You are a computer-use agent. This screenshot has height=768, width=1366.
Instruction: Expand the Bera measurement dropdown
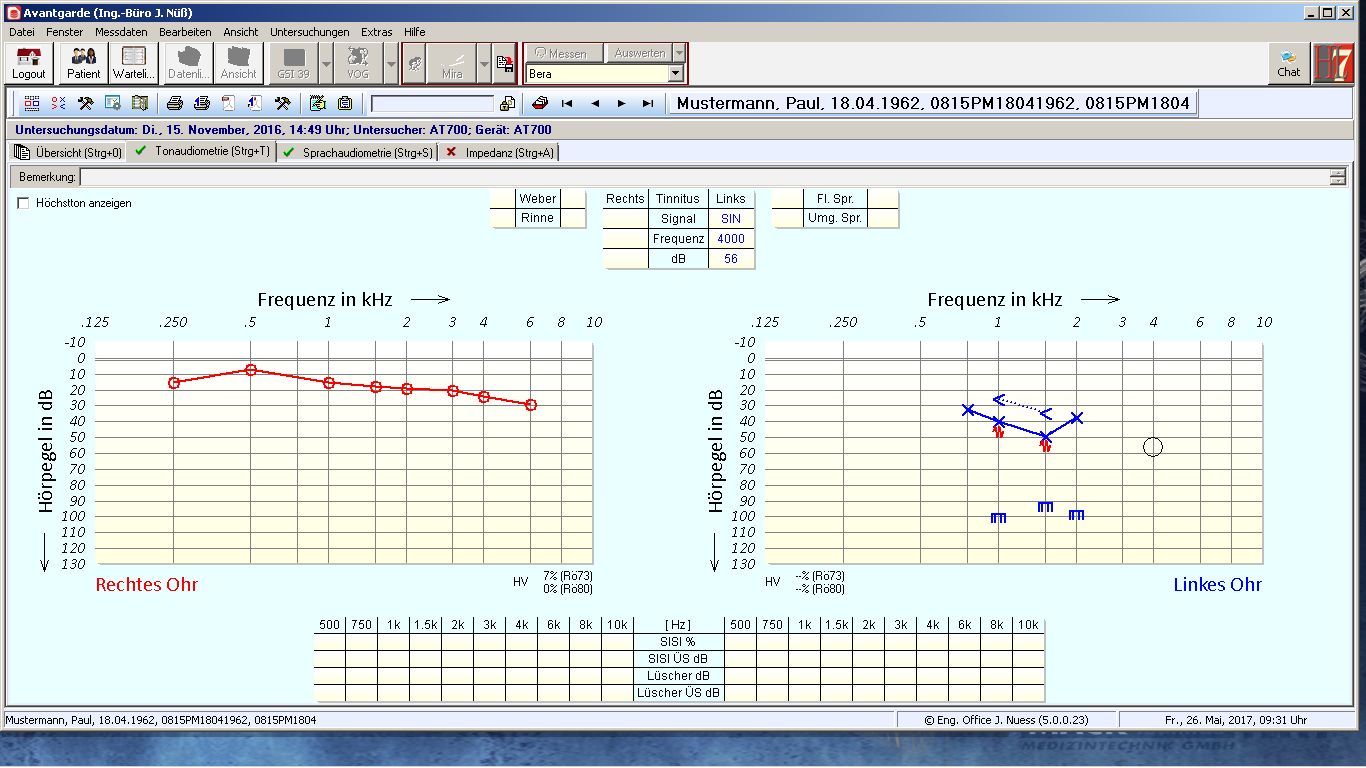point(676,74)
